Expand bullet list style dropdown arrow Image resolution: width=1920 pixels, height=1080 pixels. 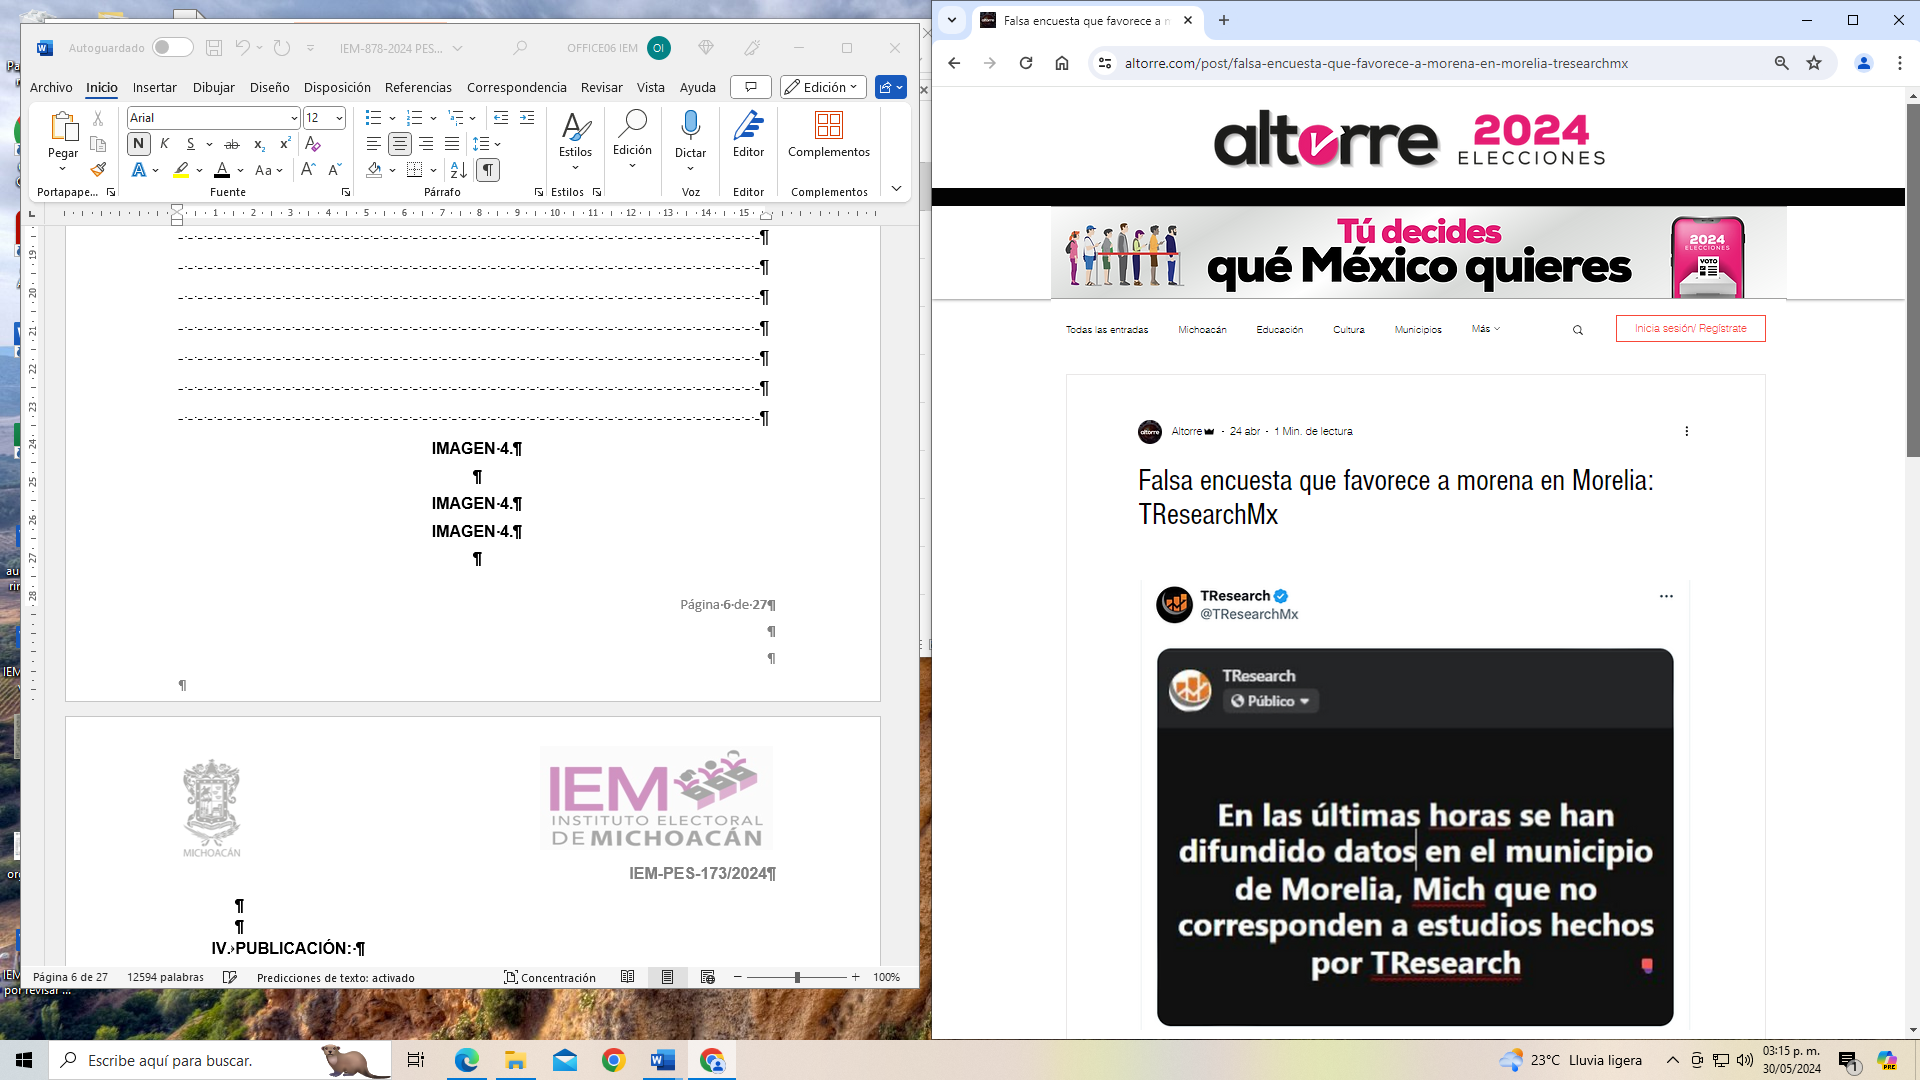tap(392, 118)
